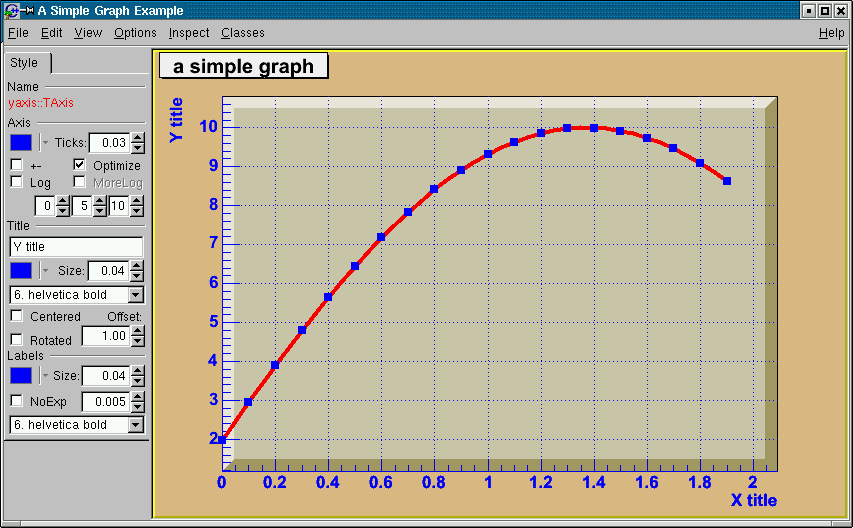Click the Ticks length value field
Image resolution: width=853 pixels, height=528 pixels.
pos(109,143)
